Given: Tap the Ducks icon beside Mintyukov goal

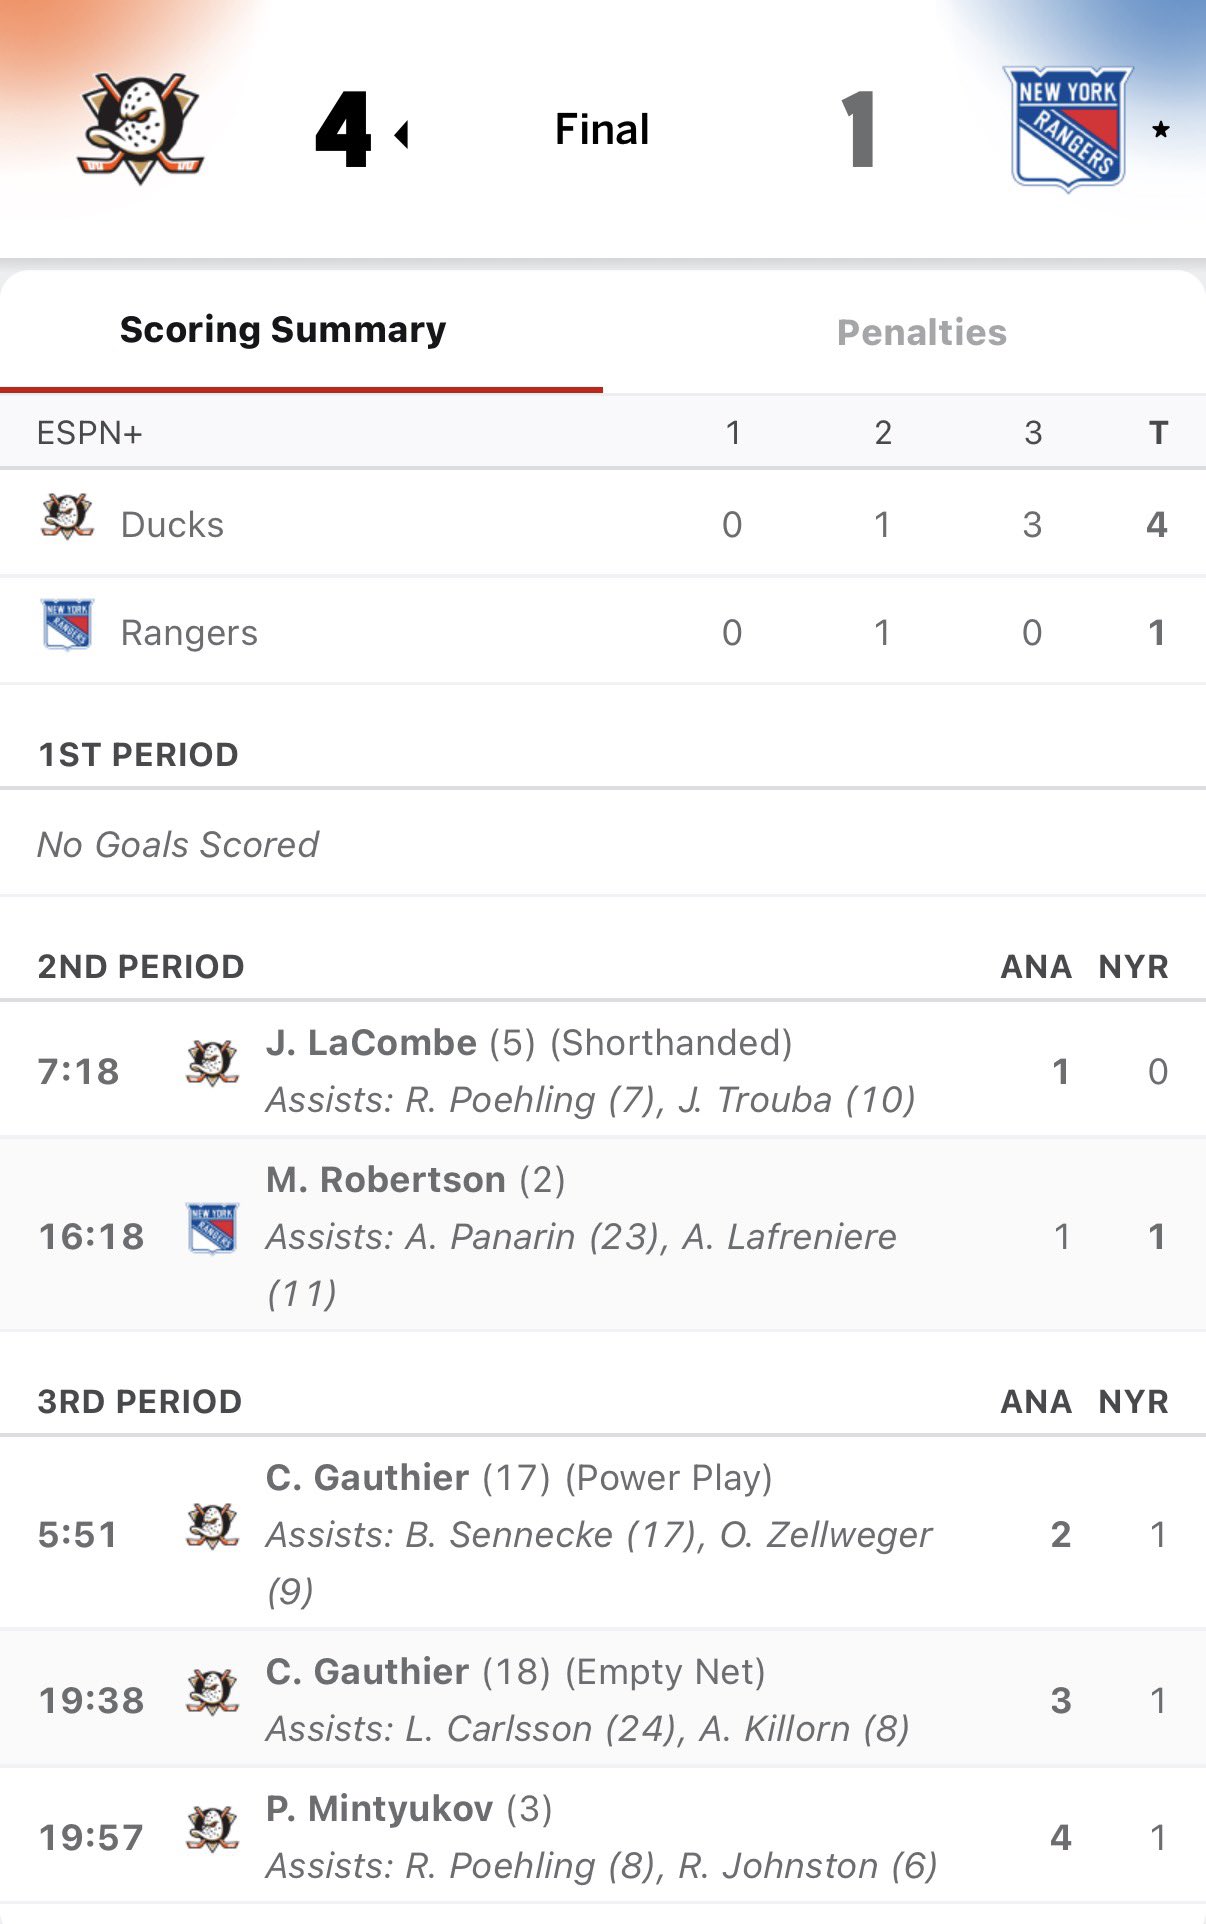Looking at the screenshot, I should coord(212,1829).
